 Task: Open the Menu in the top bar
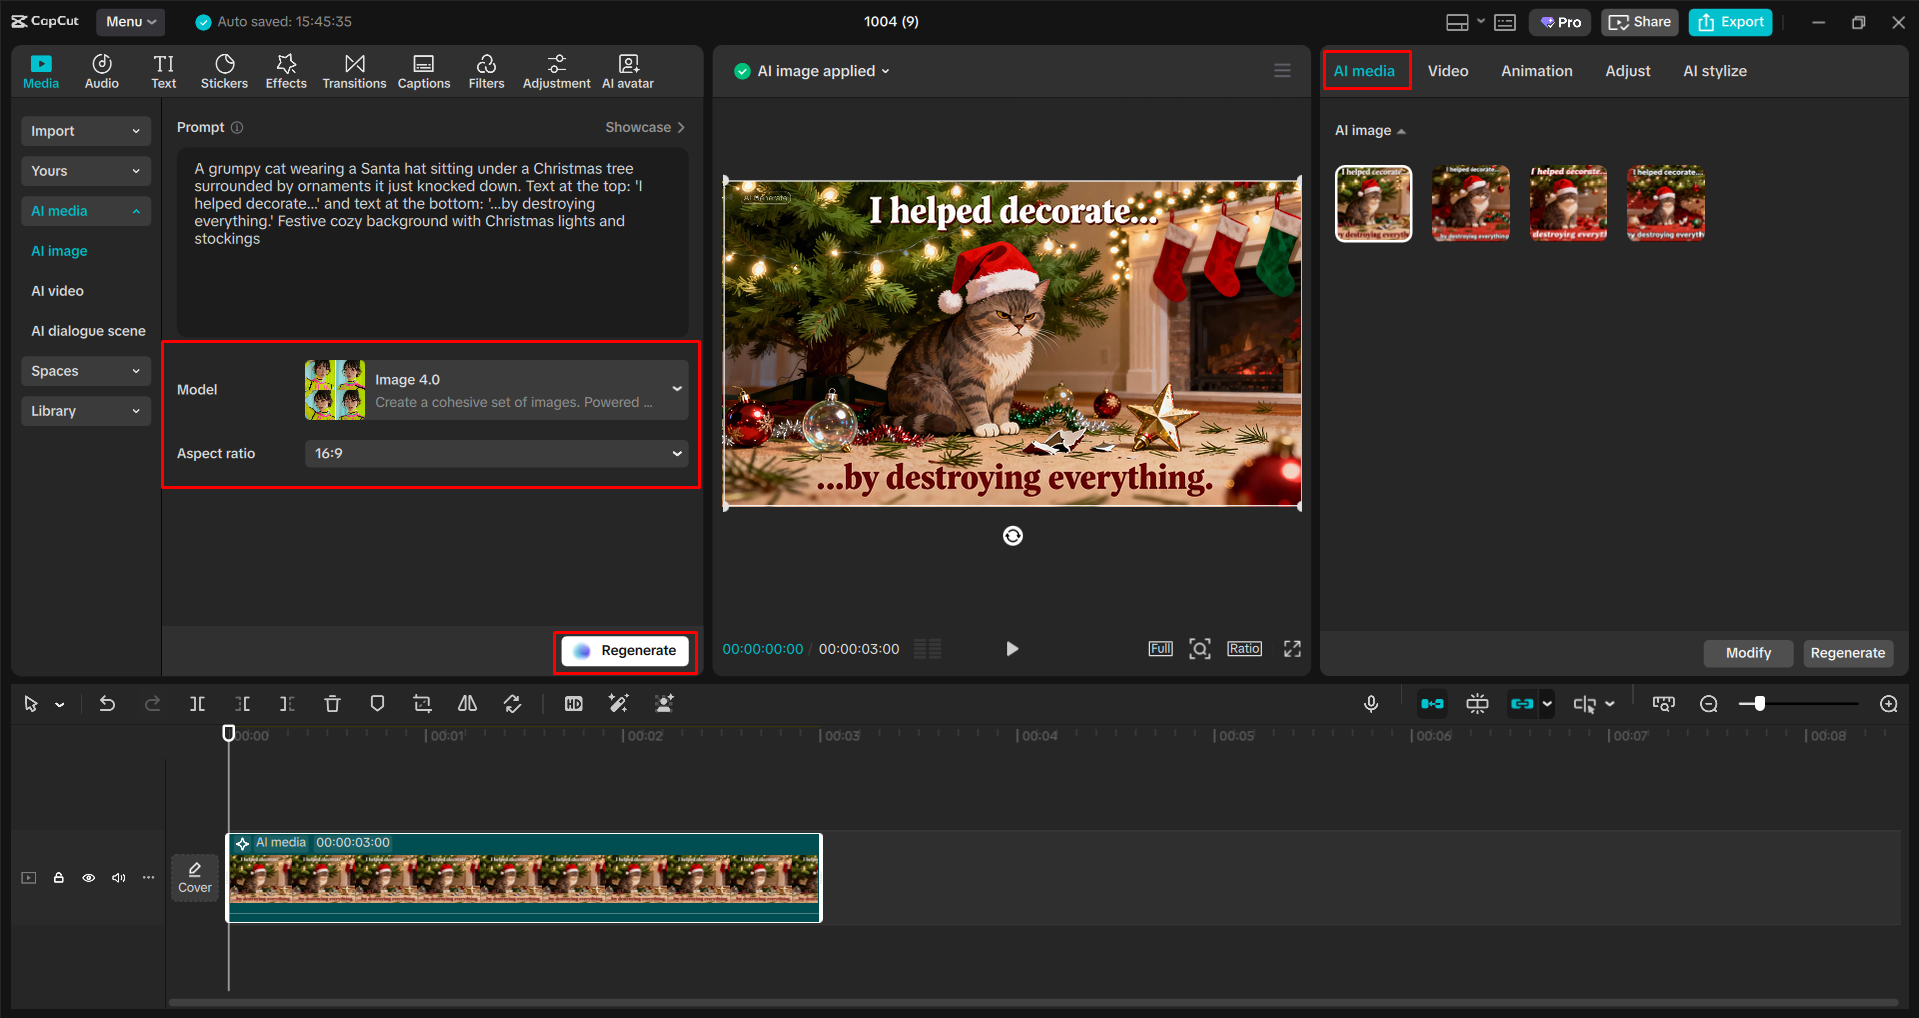pos(130,21)
